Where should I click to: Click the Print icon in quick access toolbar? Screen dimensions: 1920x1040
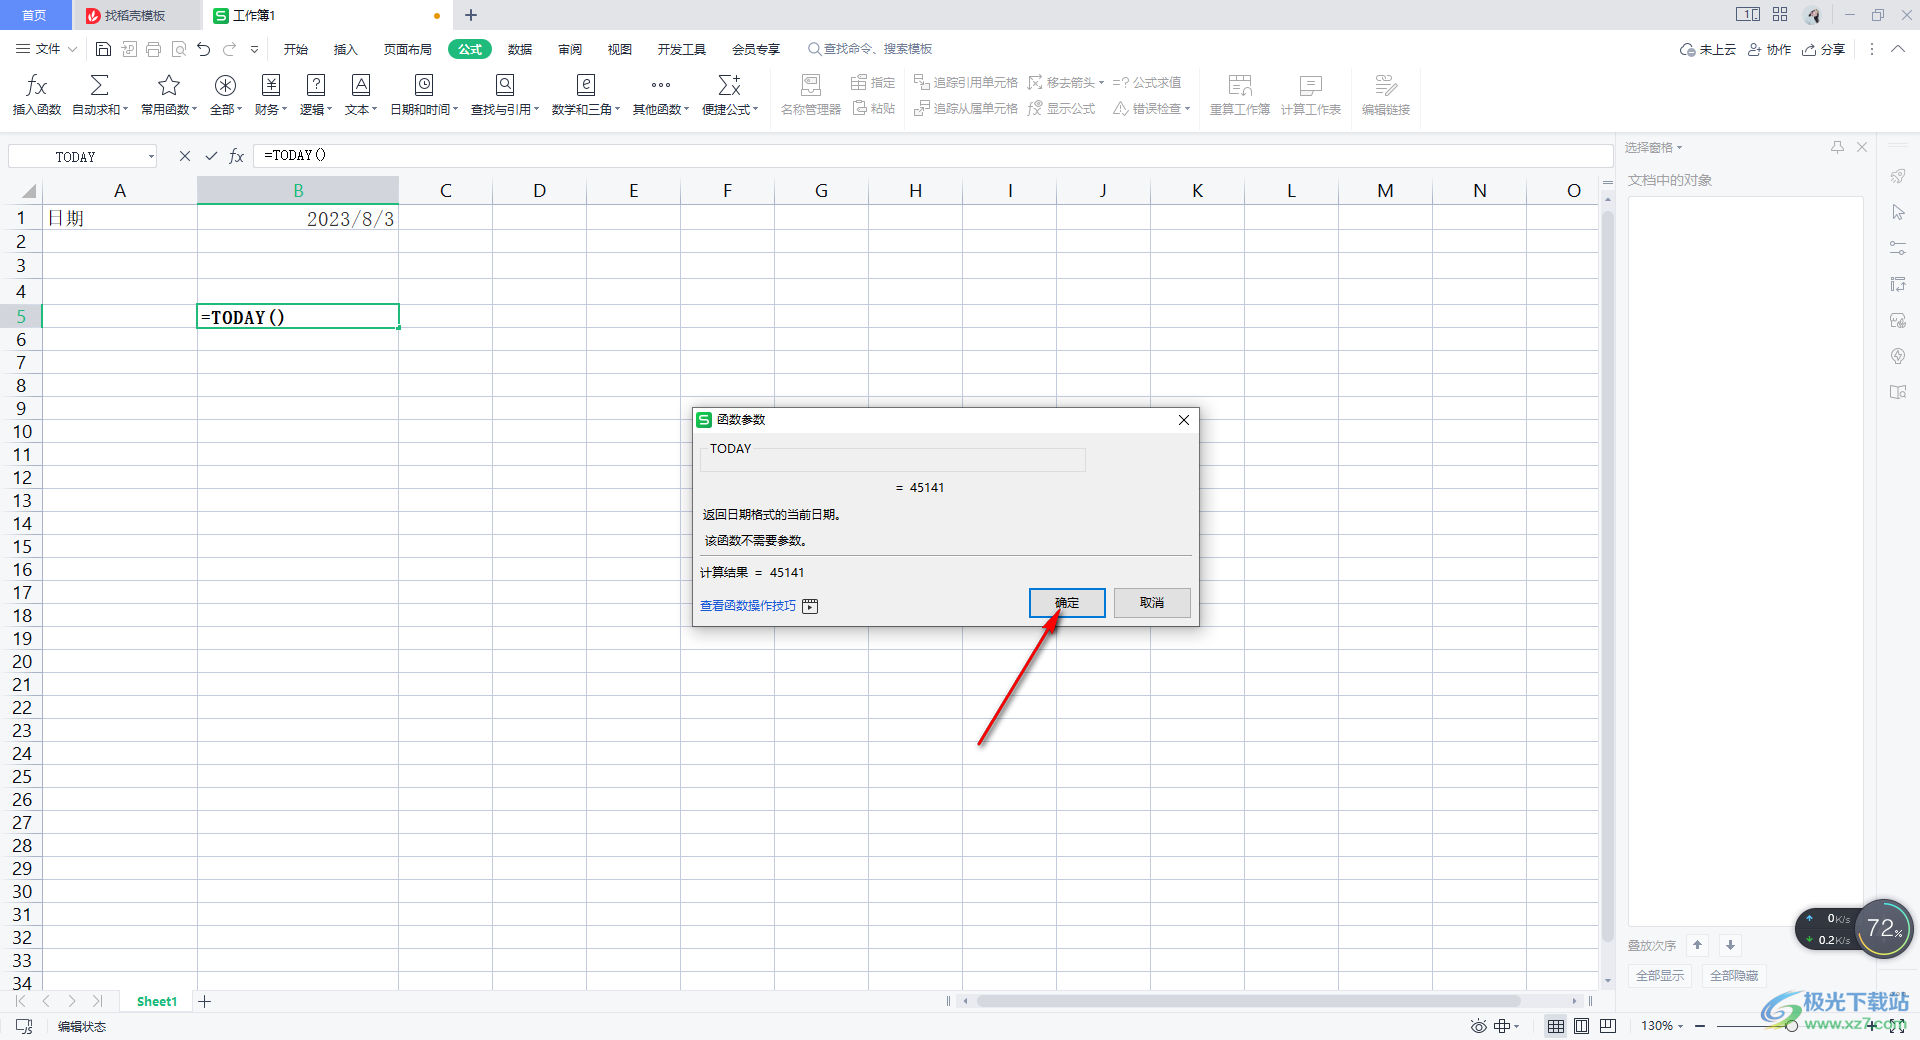click(x=153, y=49)
